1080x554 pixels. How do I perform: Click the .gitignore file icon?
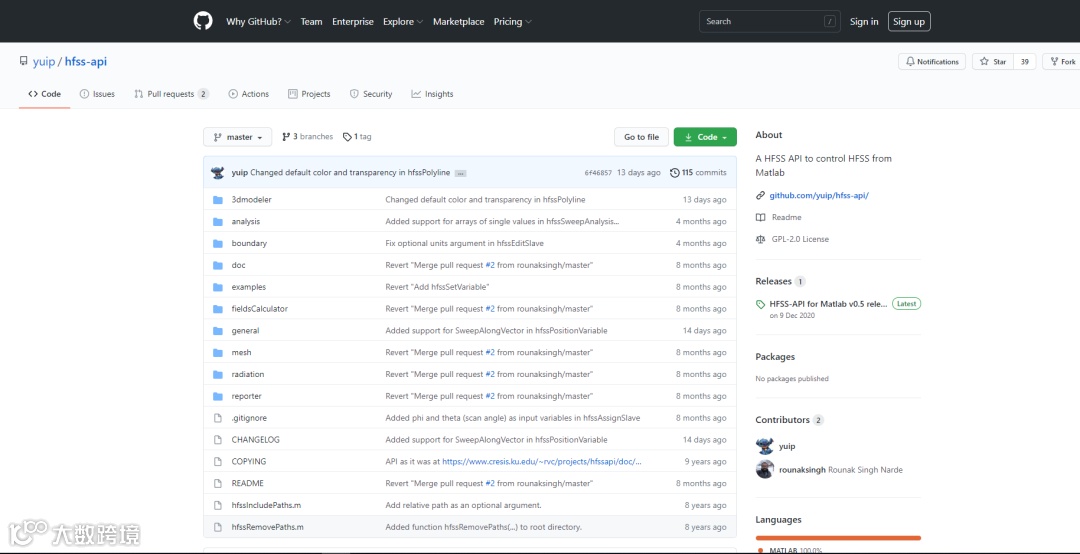click(x=218, y=418)
